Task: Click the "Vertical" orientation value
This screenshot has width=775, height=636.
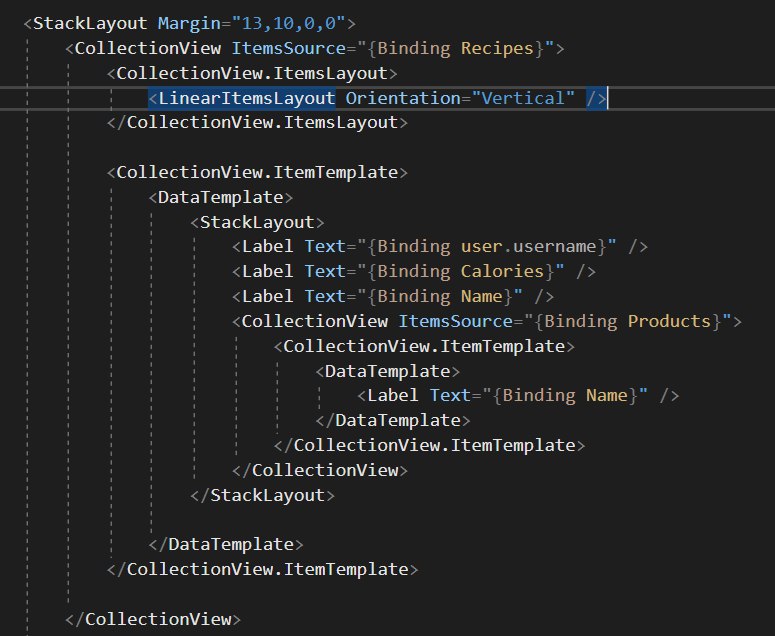Action: coord(523,98)
